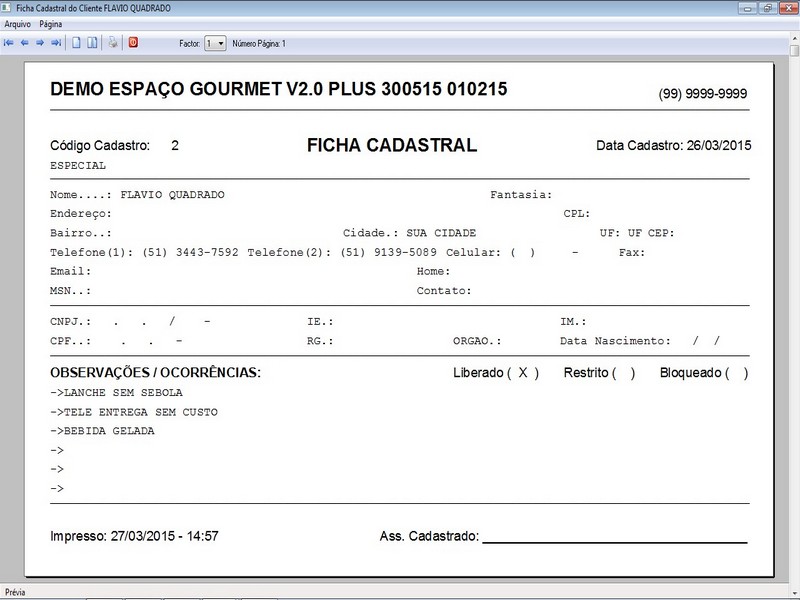The height and width of the screenshot is (600, 800).
Task: Click the Endereço: label
Action: click(81, 214)
